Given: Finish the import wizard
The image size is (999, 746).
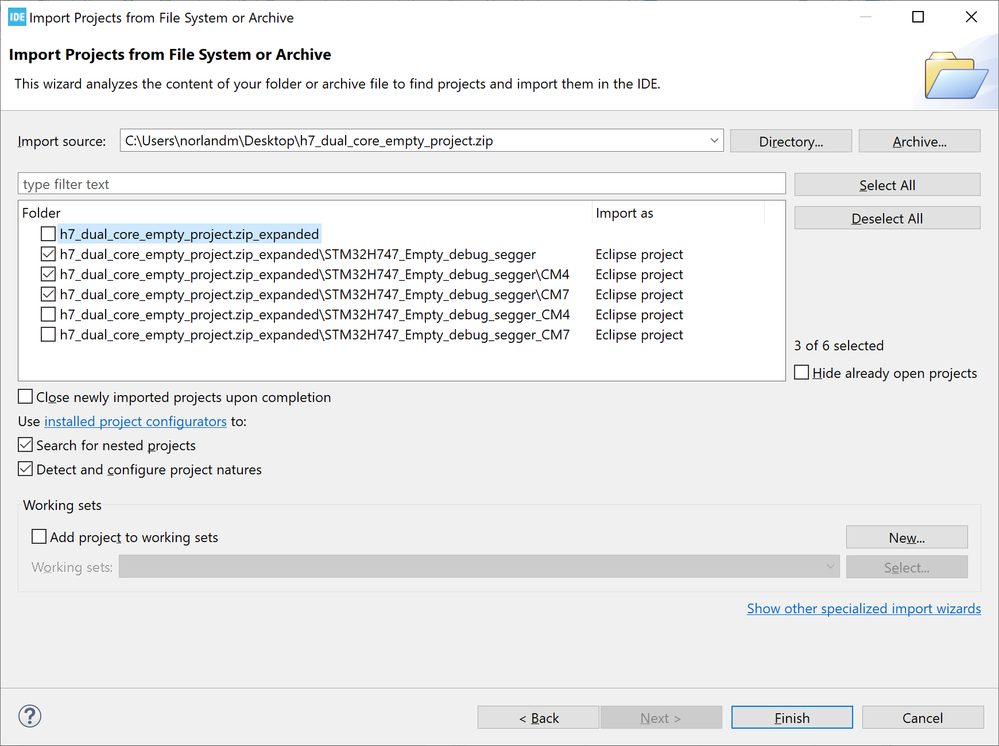Looking at the screenshot, I should [x=792, y=718].
